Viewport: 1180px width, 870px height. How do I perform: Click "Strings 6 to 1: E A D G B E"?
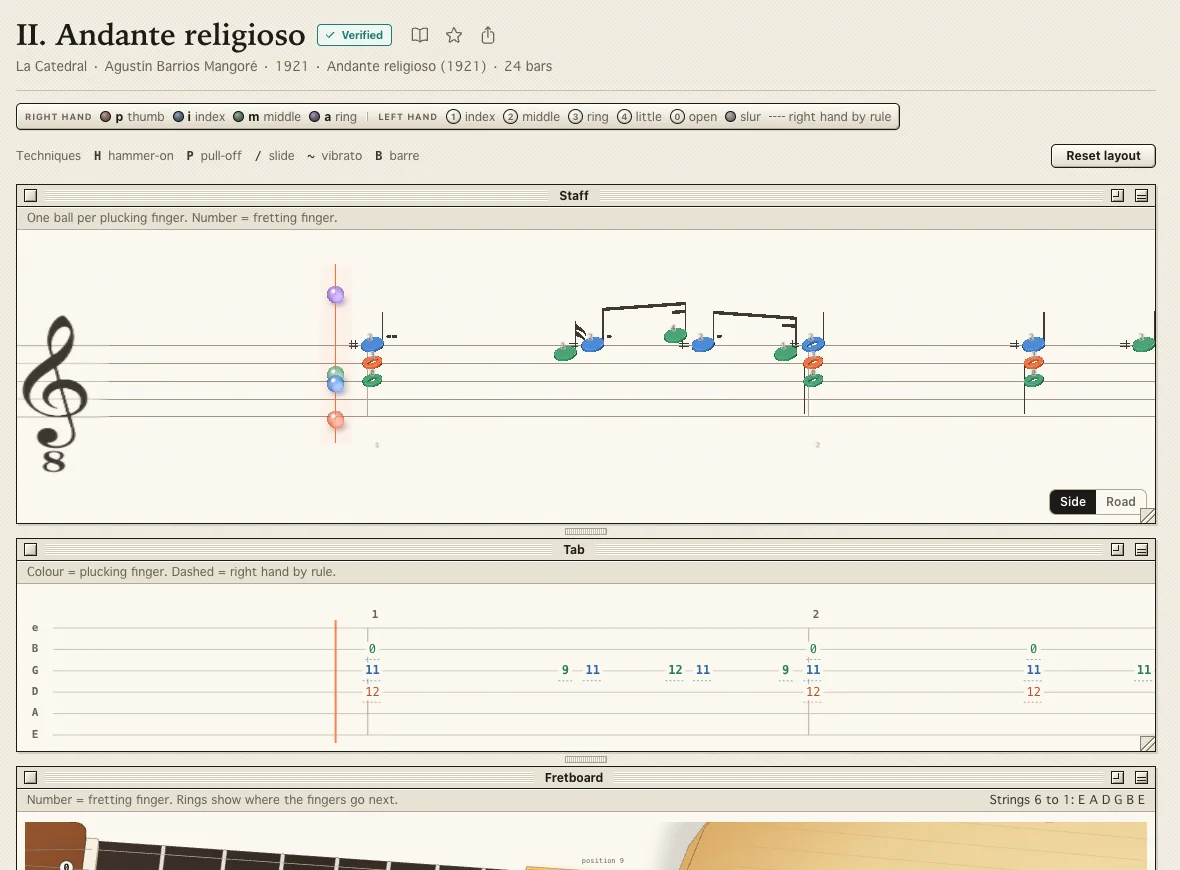click(1067, 799)
